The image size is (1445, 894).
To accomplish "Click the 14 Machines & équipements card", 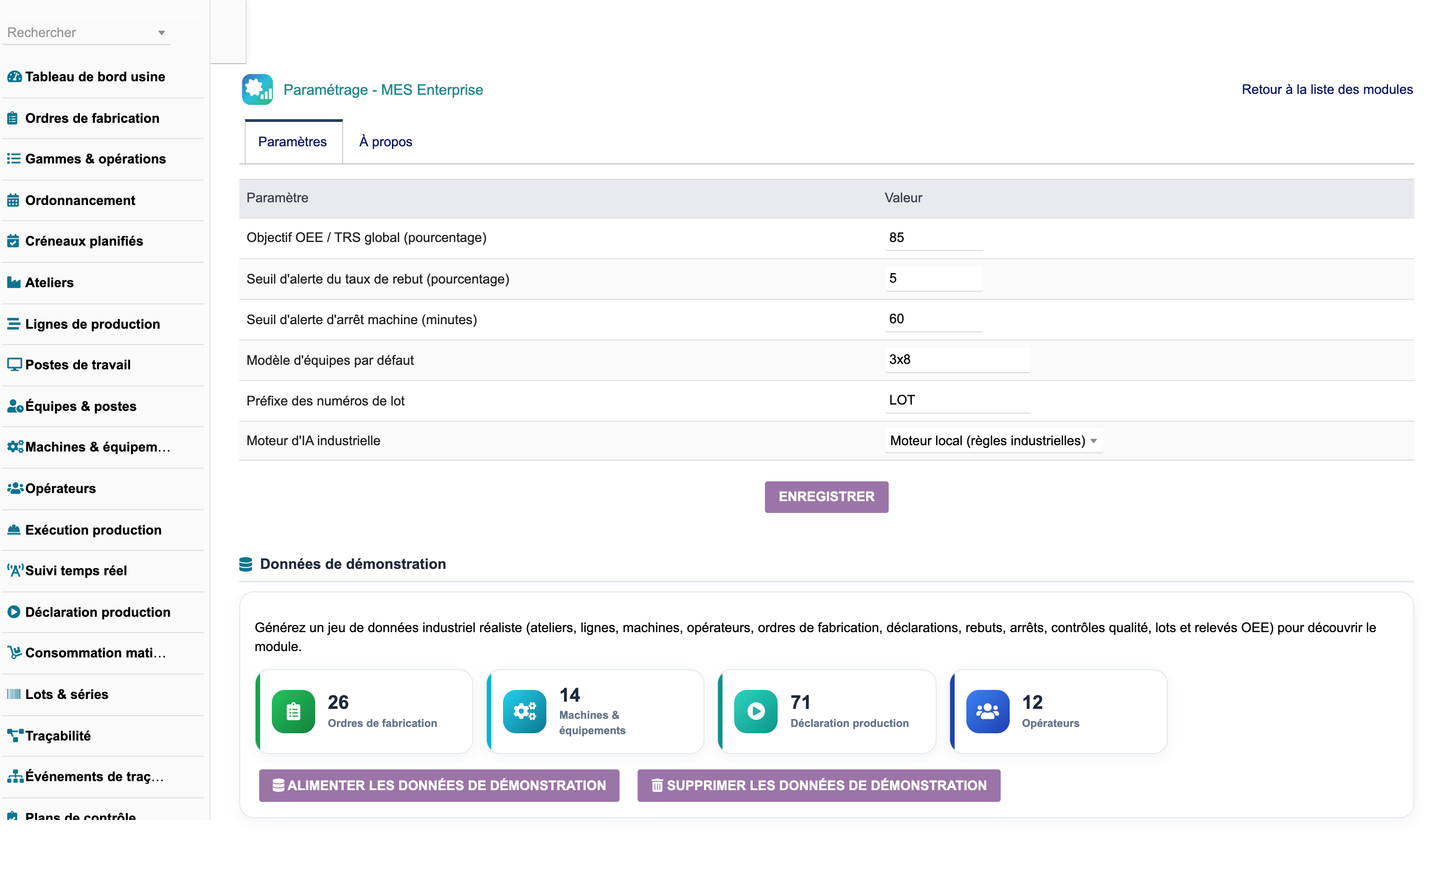I will 596,712.
